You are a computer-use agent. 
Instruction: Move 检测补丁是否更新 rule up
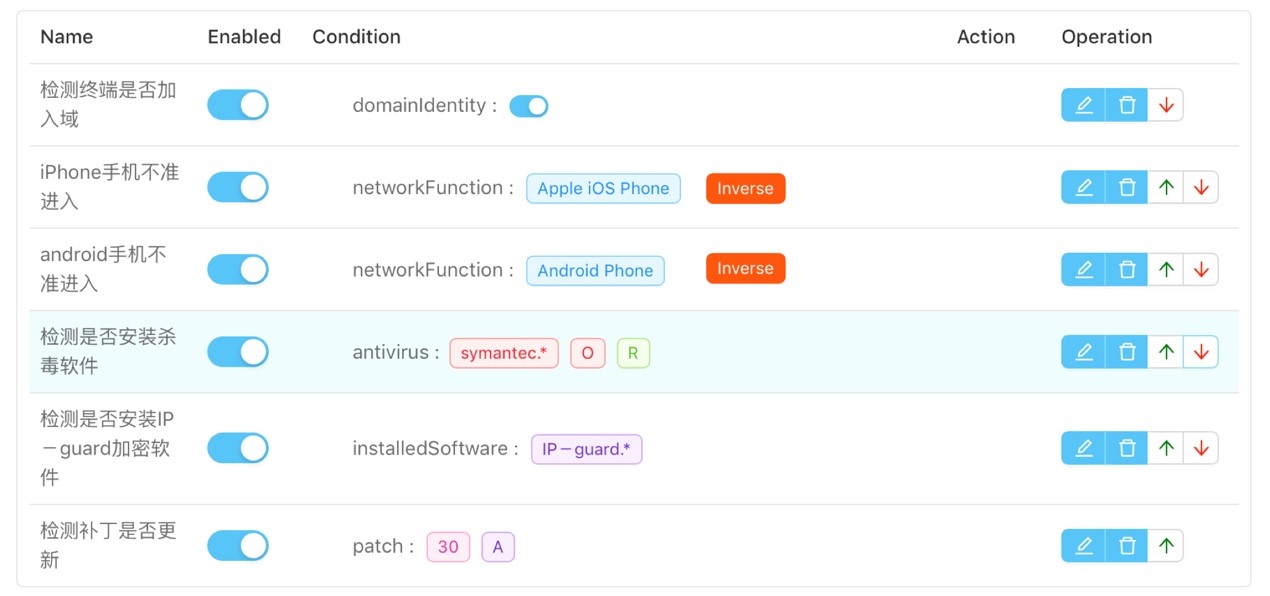coord(1166,546)
